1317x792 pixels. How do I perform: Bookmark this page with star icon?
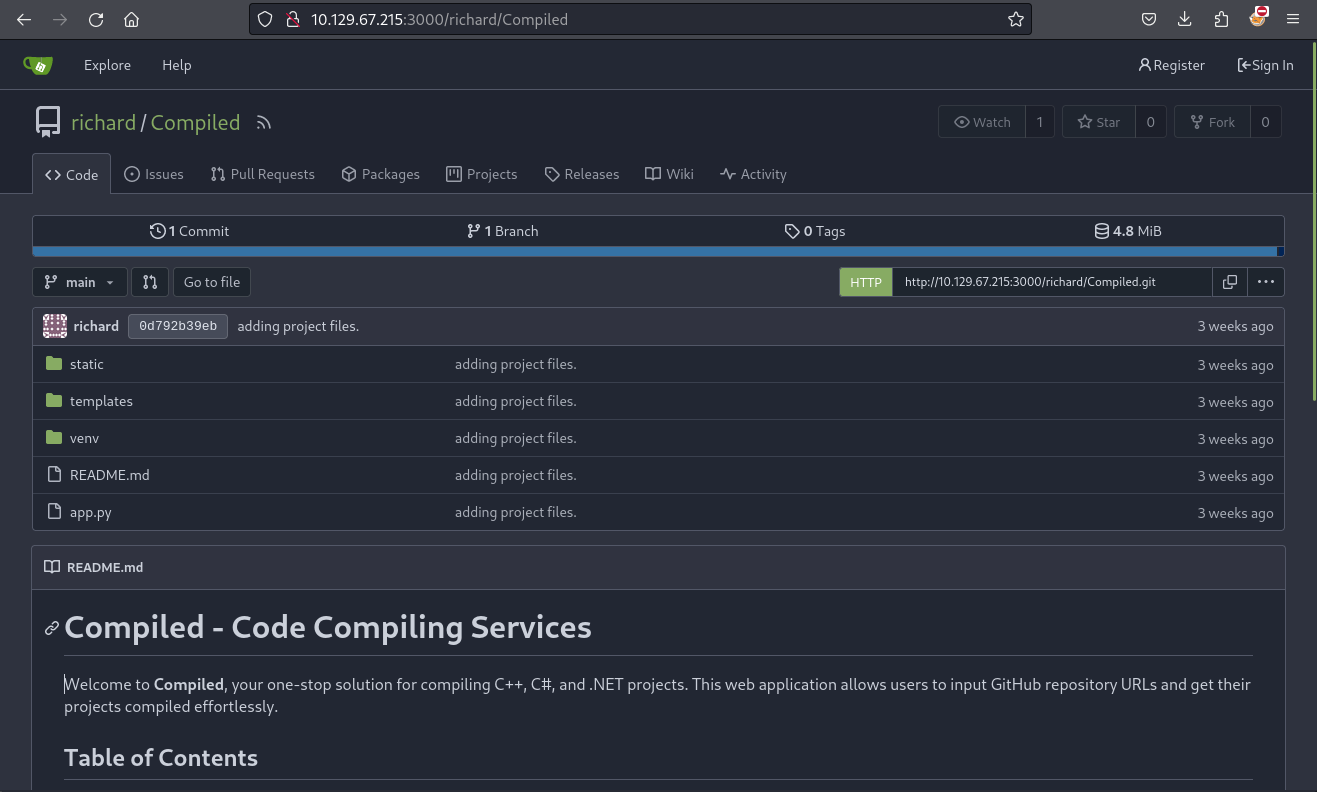[1016, 19]
